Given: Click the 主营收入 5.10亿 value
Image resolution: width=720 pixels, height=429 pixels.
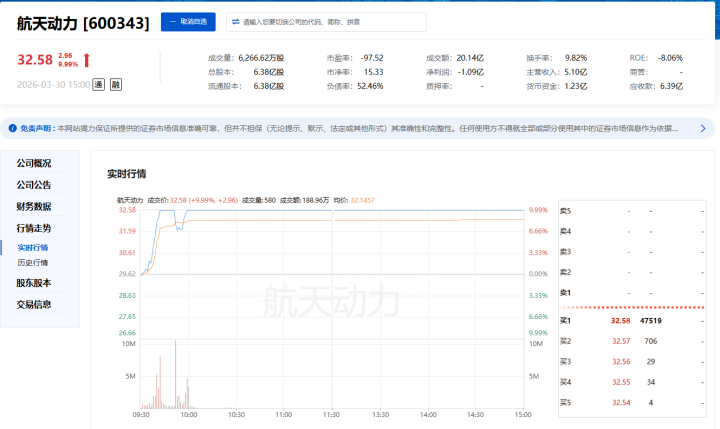Looking at the screenshot, I should point(576,72).
